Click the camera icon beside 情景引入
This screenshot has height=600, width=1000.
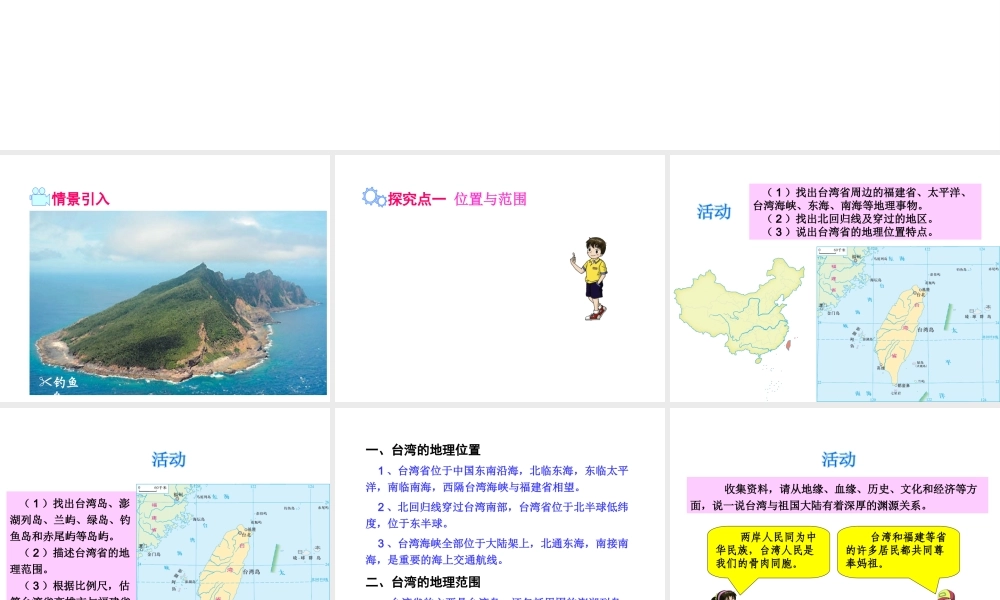click(x=40, y=197)
